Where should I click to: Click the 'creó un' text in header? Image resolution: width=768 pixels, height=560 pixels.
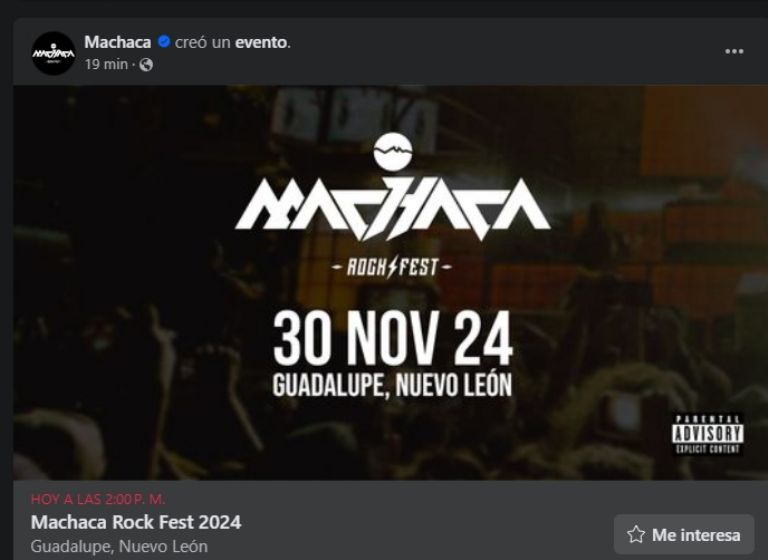pyautogui.click(x=202, y=42)
